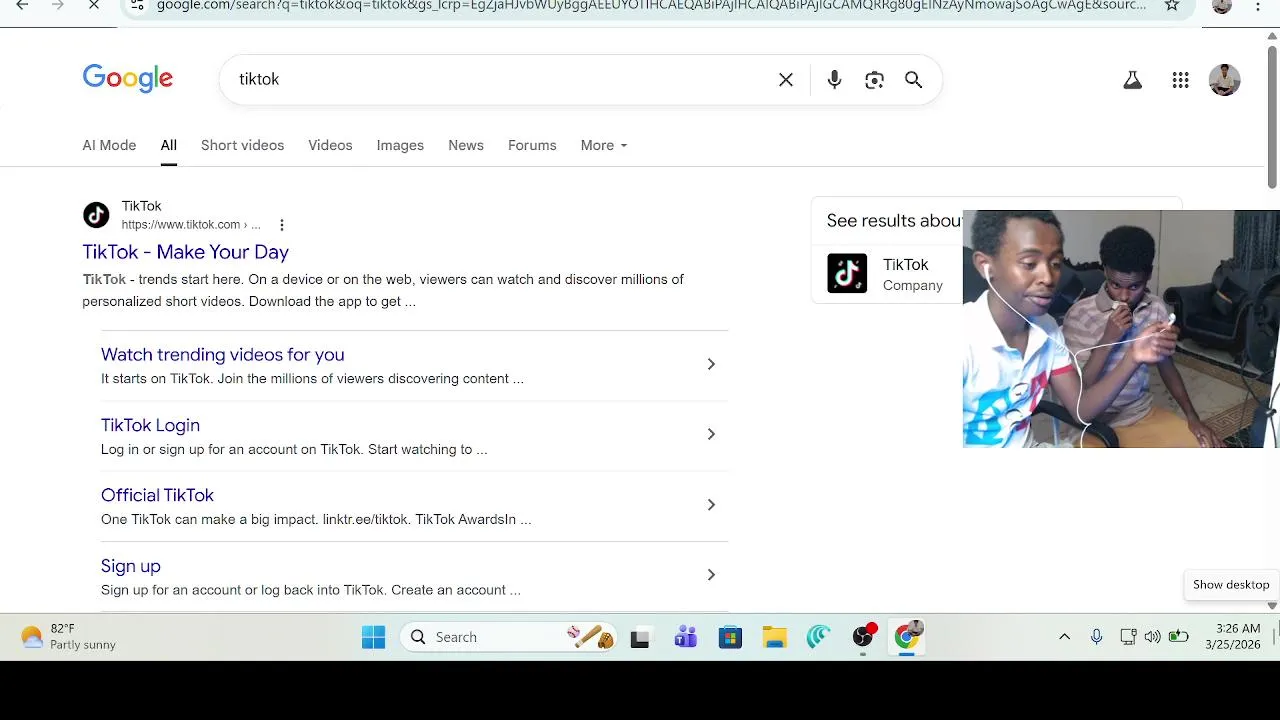Open more options for TikTok result
Screen dimensions: 1280x720
(x=282, y=225)
